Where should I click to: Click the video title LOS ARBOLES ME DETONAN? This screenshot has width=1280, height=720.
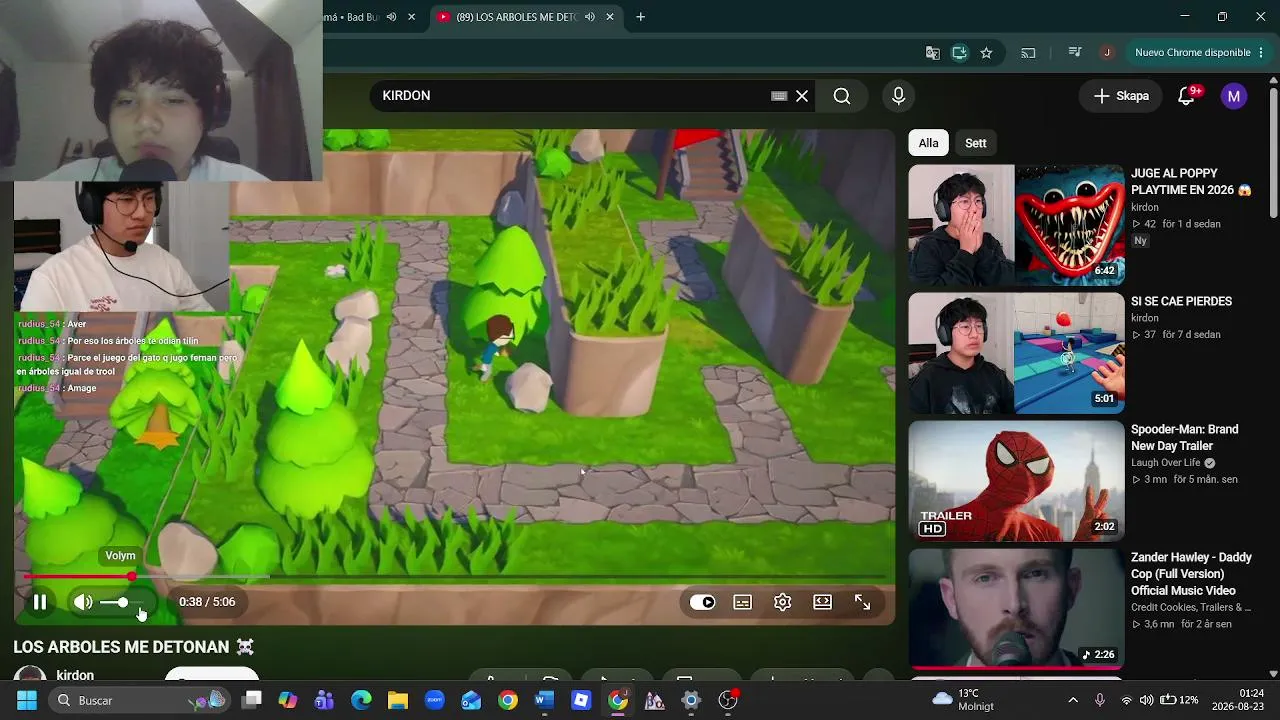(134, 647)
